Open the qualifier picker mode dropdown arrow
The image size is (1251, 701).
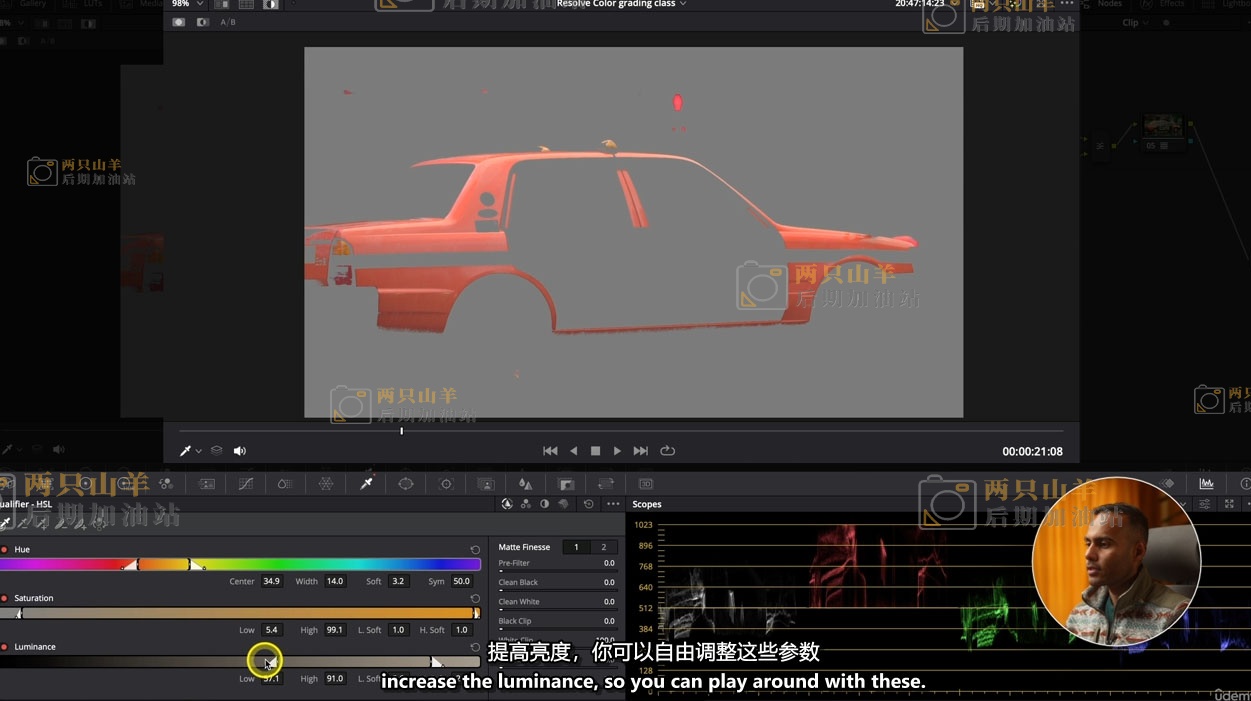click(199, 452)
